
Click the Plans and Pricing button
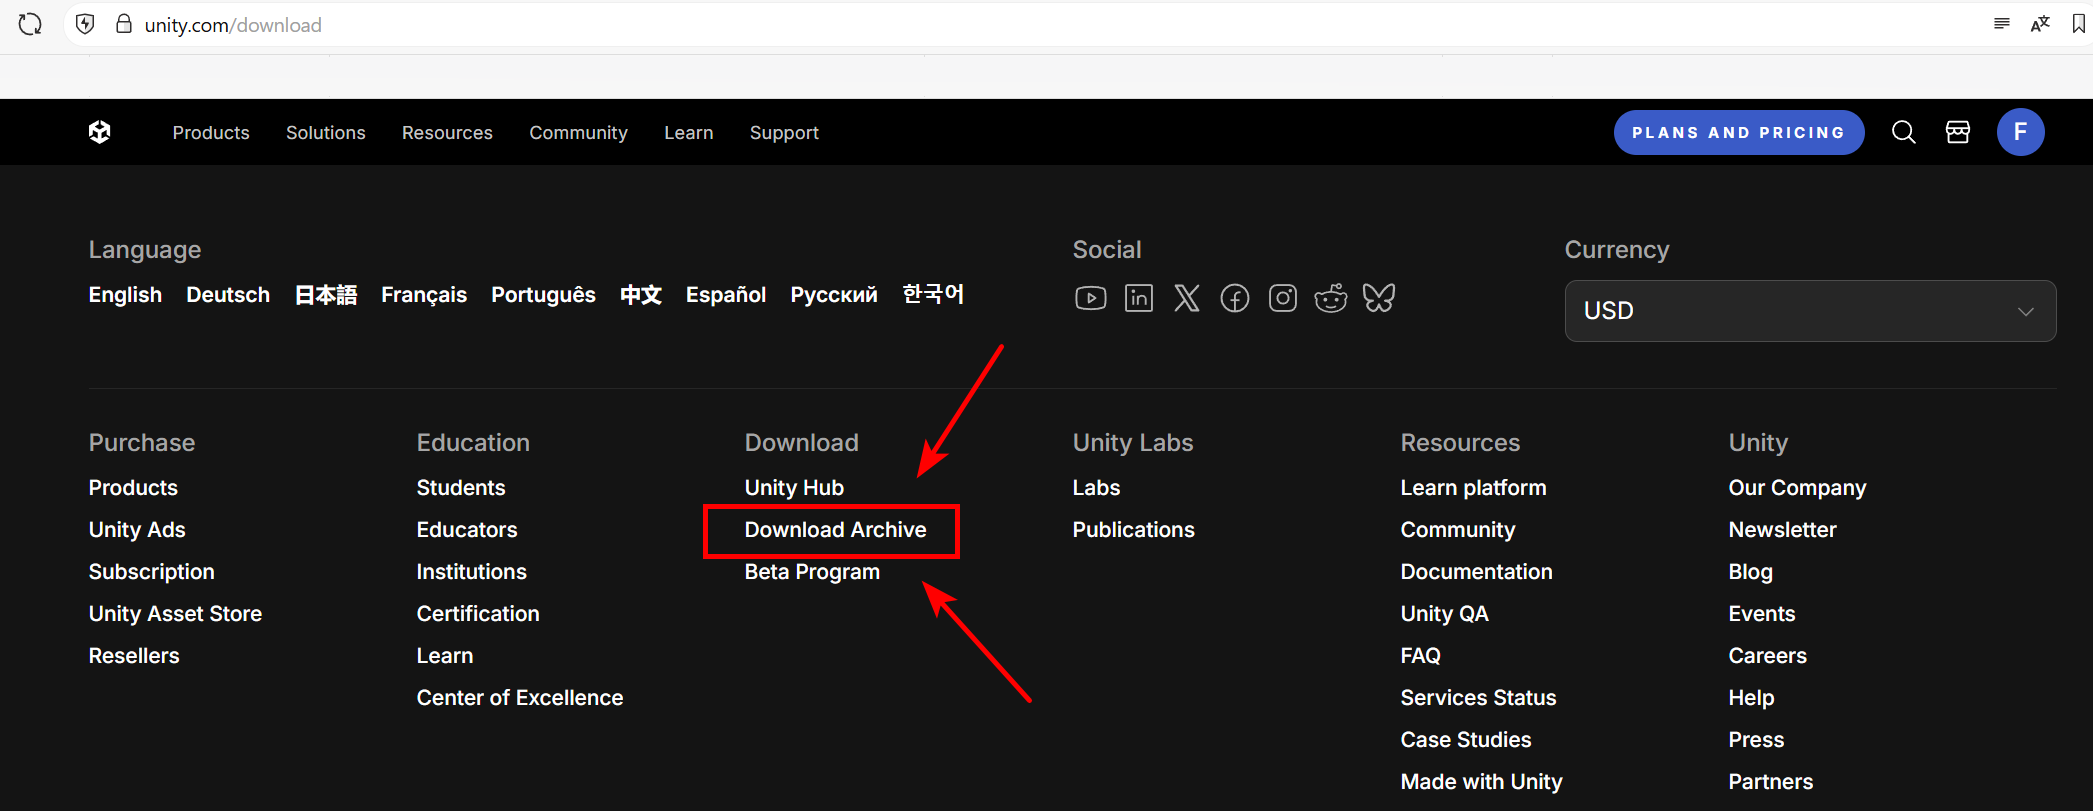(1739, 132)
